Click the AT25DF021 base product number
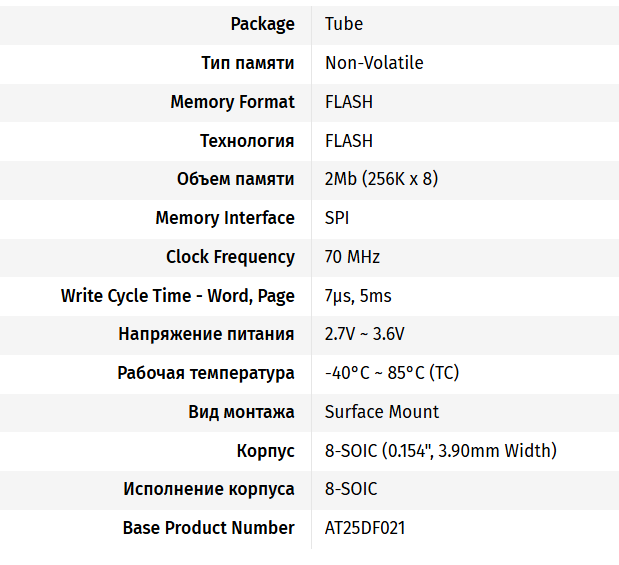This screenshot has height=565, width=619. pyautogui.click(x=365, y=528)
